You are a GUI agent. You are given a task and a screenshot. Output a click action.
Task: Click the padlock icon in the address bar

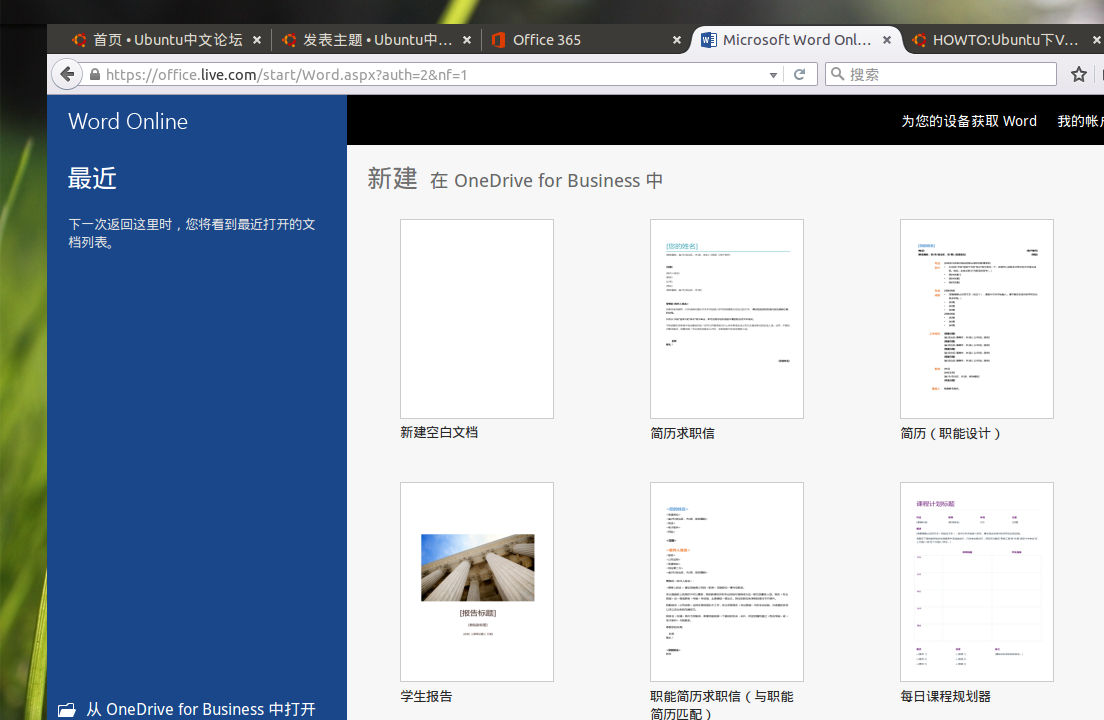tap(95, 74)
